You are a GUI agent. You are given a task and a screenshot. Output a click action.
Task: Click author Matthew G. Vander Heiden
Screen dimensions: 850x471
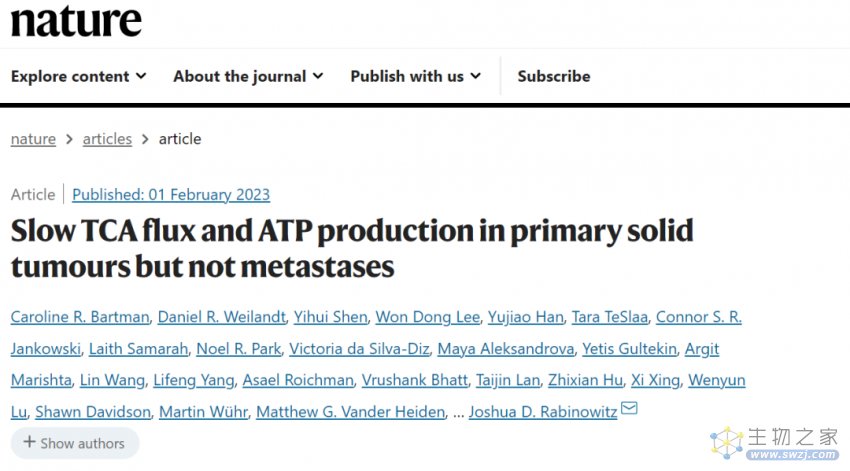point(351,412)
